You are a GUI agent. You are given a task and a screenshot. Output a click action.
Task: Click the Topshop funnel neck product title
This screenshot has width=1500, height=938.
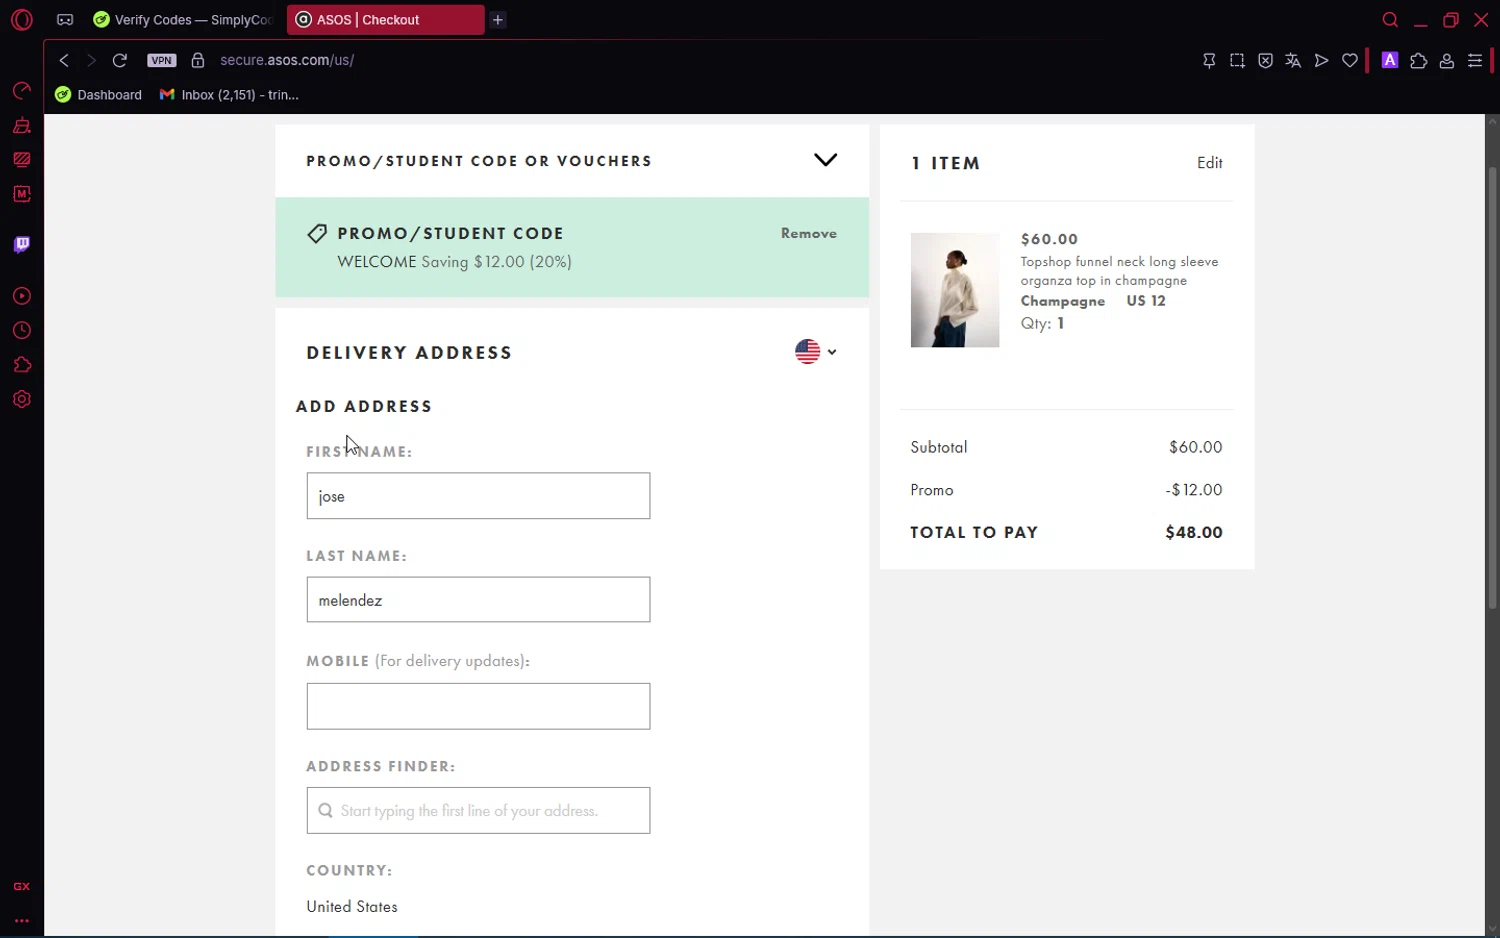click(x=1119, y=271)
